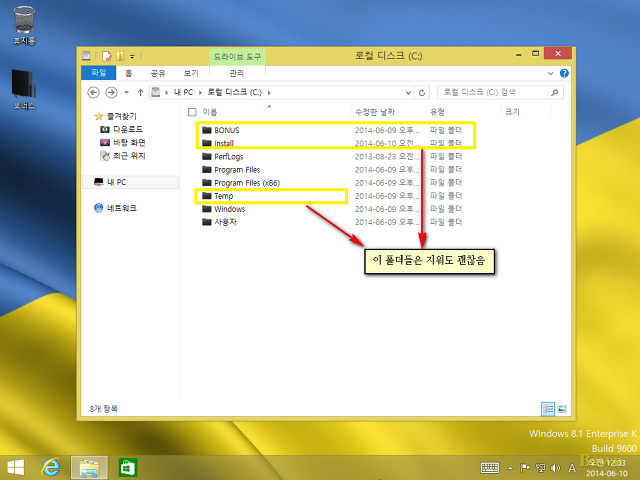Screen dimensions: 640x480
Task: Open the 보기 ribbon tab
Action: 191,73
